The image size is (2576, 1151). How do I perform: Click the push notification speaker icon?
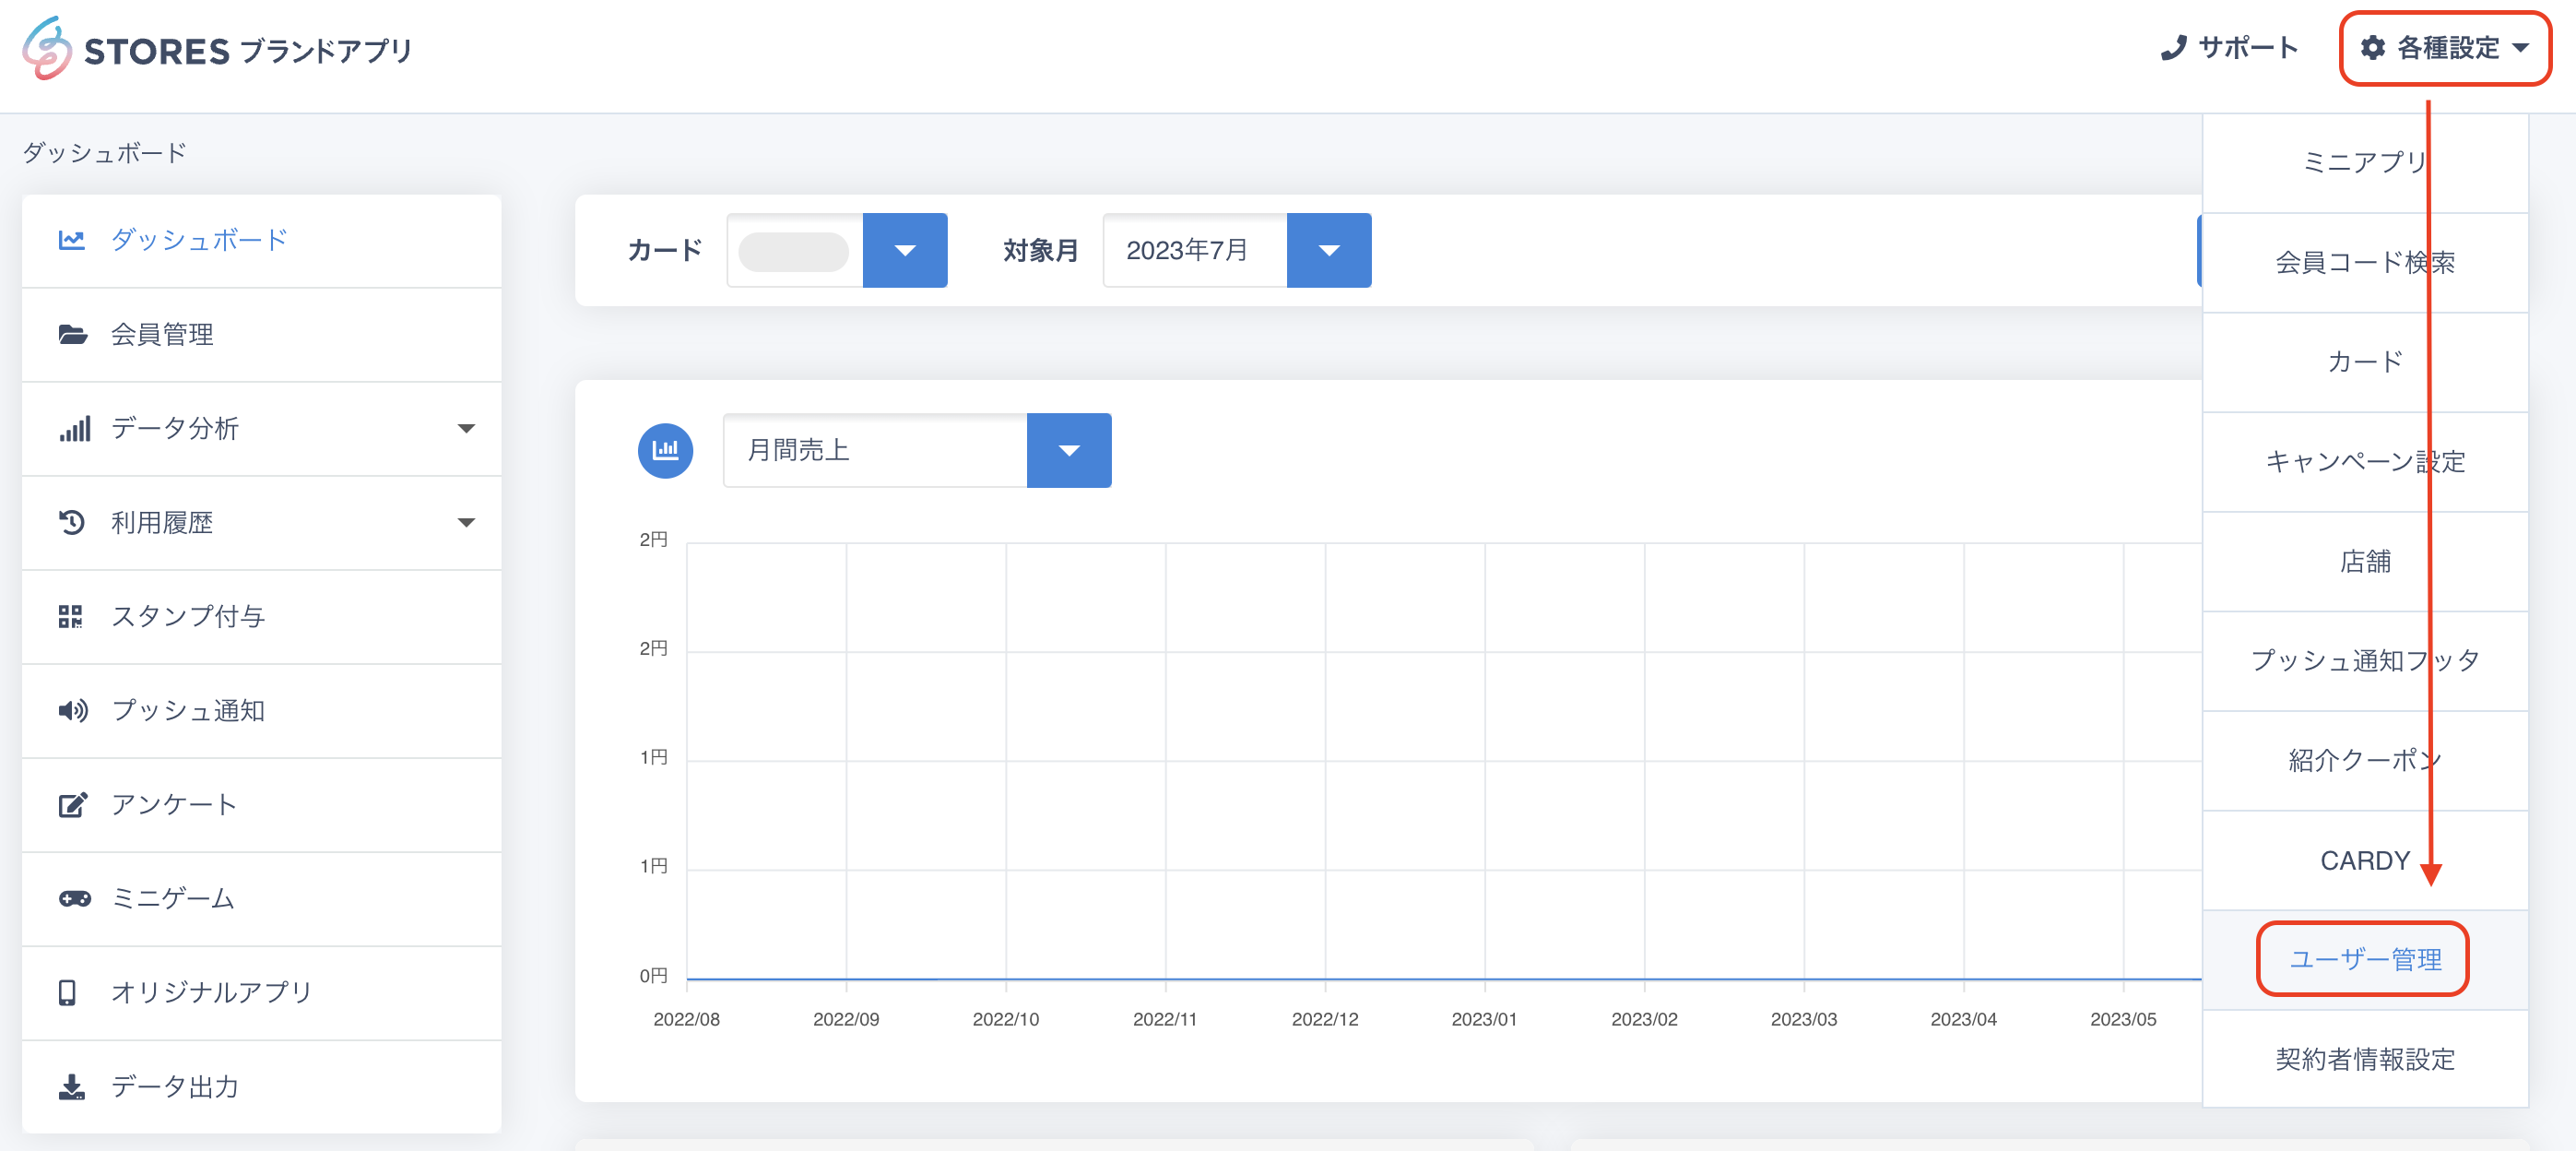point(72,710)
